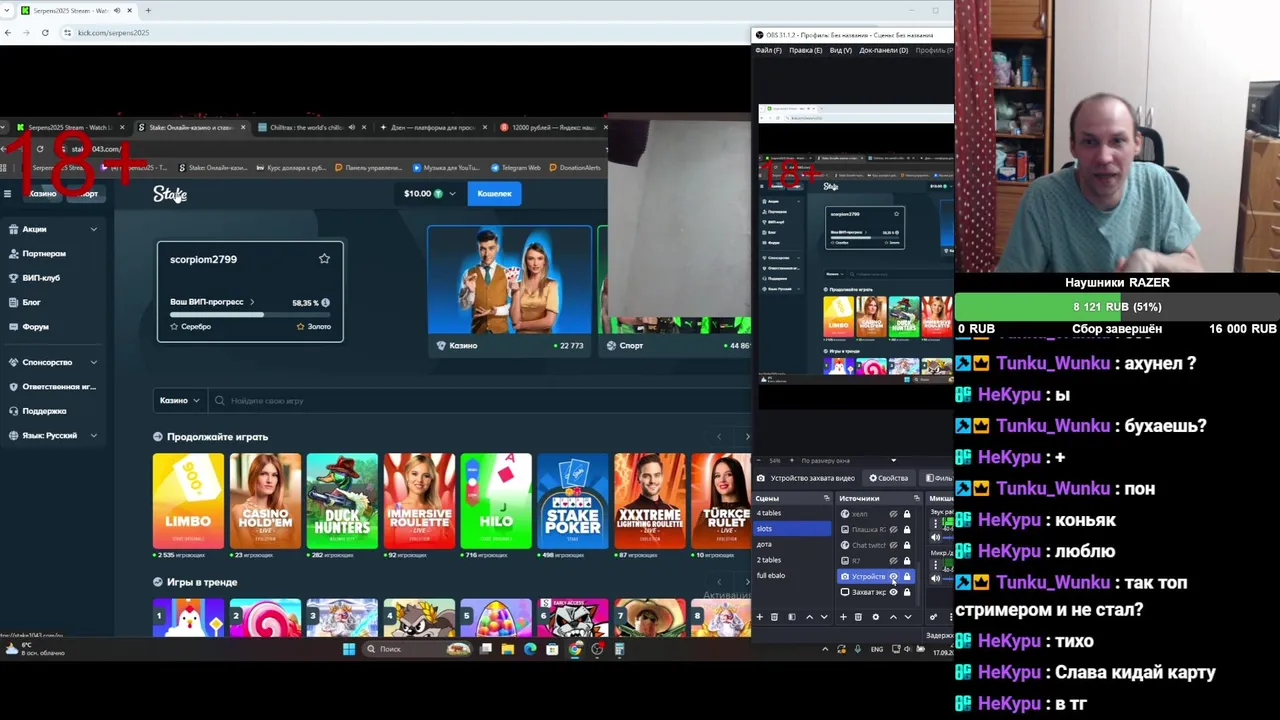The image size is (1280, 720).
Task: Open Microsoft Edge from the taskbar
Action: click(x=530, y=649)
